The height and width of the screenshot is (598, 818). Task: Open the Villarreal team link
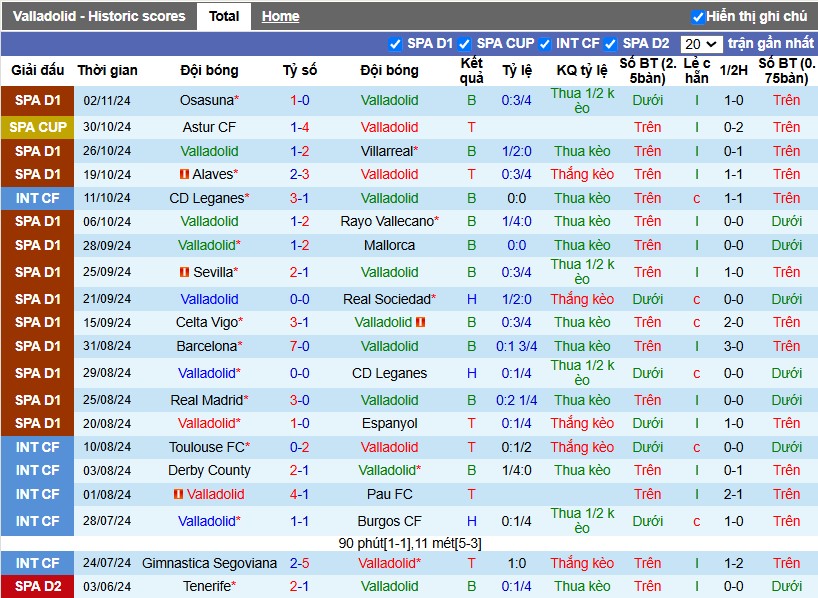387,151
